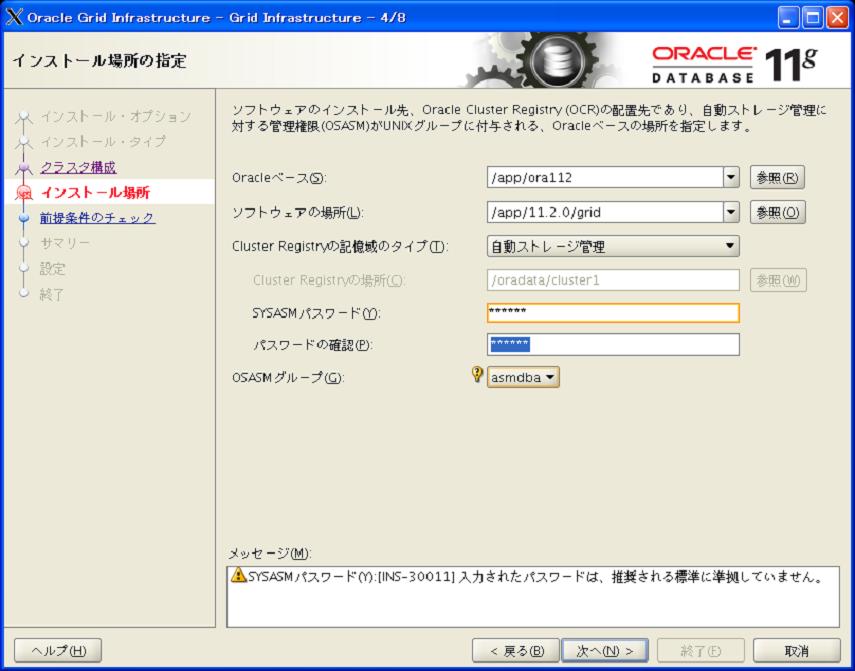The height and width of the screenshot is (671, 855).
Task: Click the クラスタ構成 step node icon
Action: [23, 167]
